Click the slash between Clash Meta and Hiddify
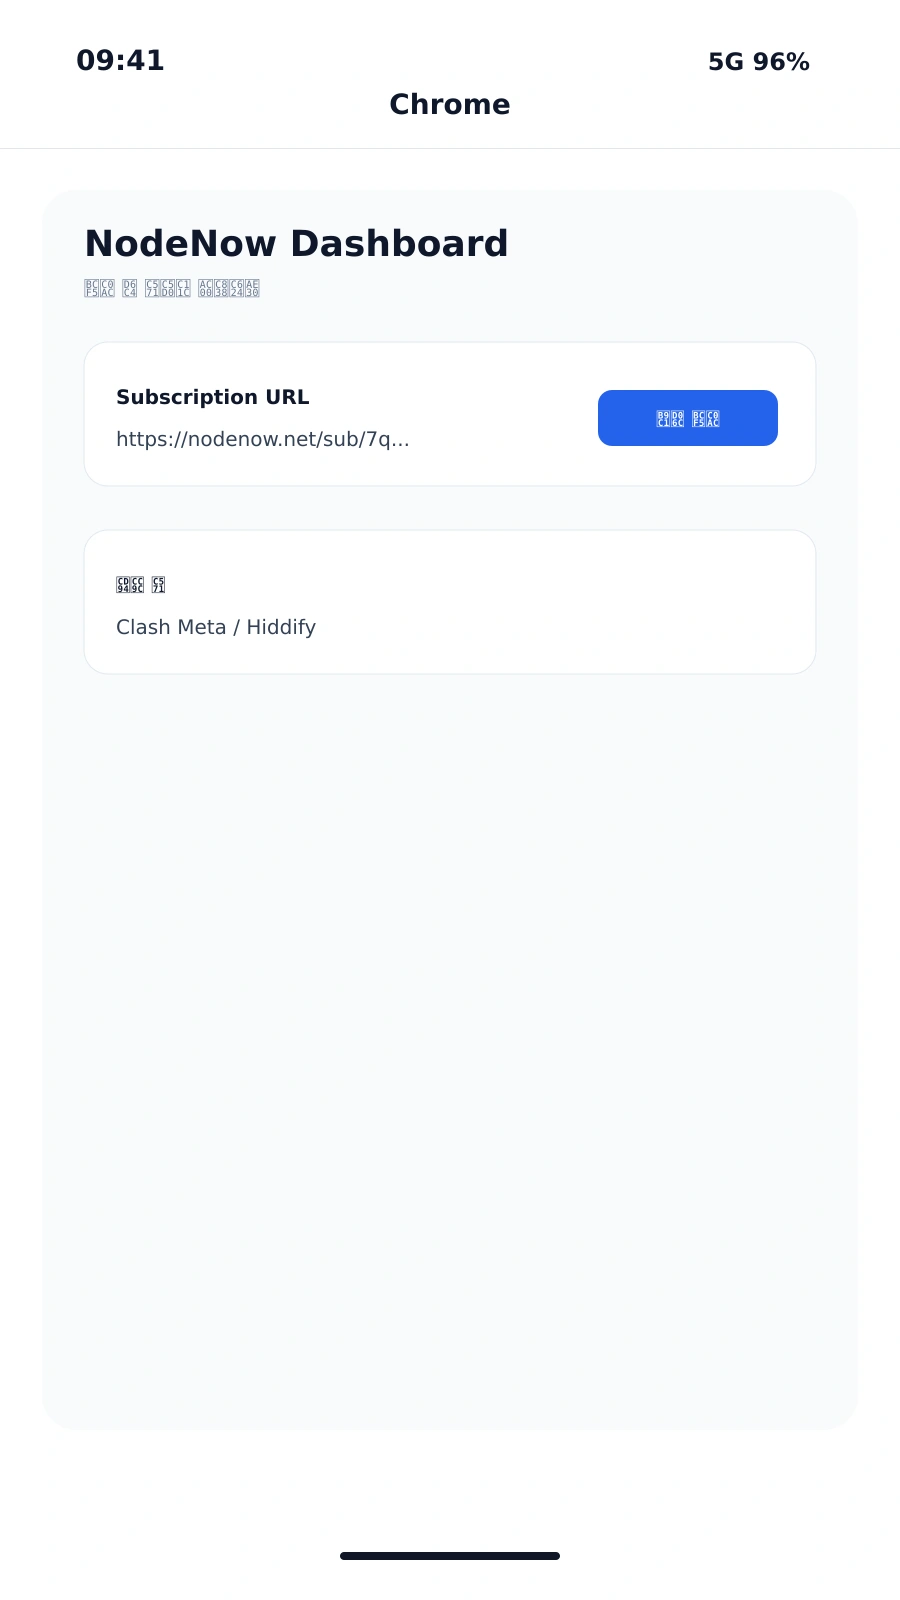 tap(236, 627)
